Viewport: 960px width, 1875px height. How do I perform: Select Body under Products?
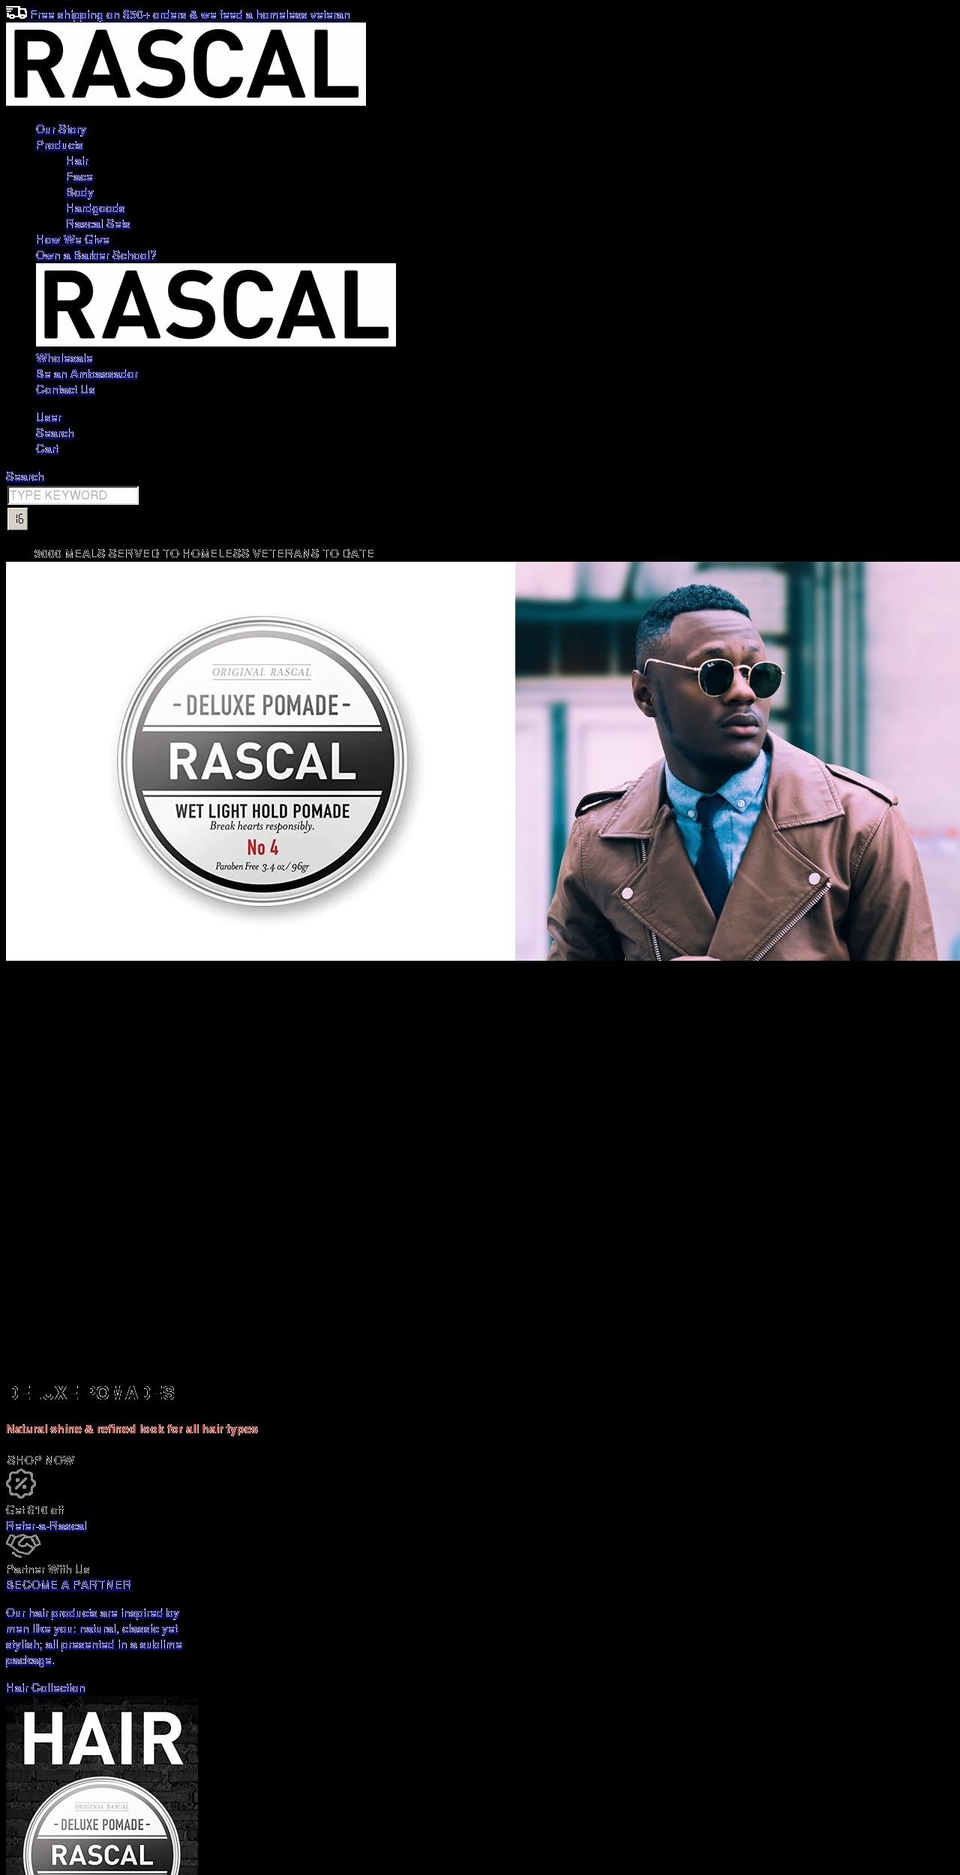click(x=80, y=192)
